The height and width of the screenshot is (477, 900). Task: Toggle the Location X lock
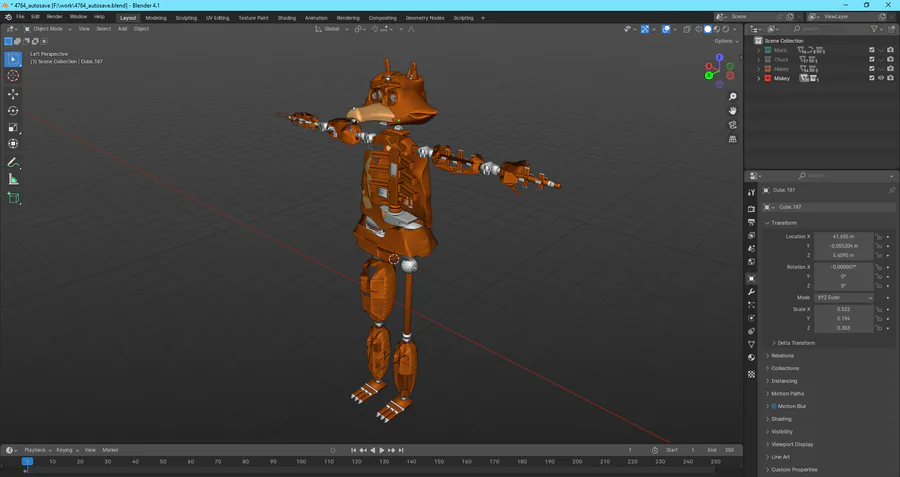878,236
